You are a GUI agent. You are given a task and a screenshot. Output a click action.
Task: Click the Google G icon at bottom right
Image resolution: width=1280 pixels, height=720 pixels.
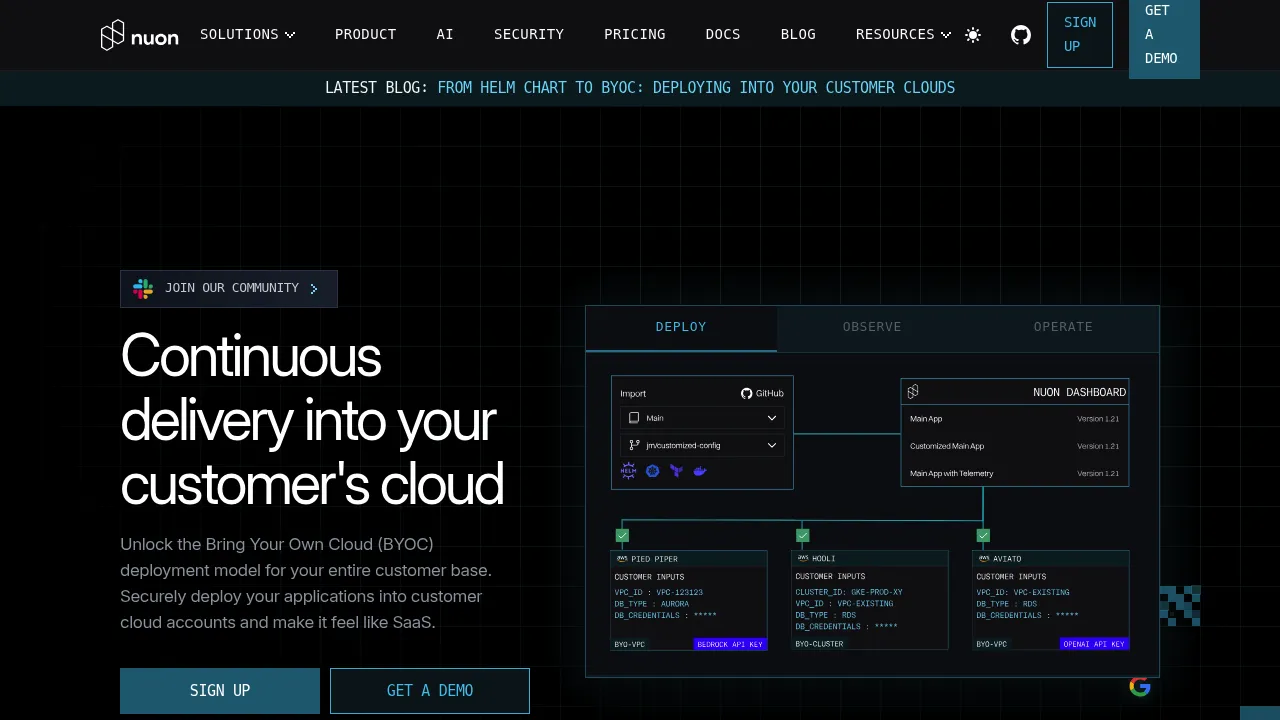[1140, 686]
